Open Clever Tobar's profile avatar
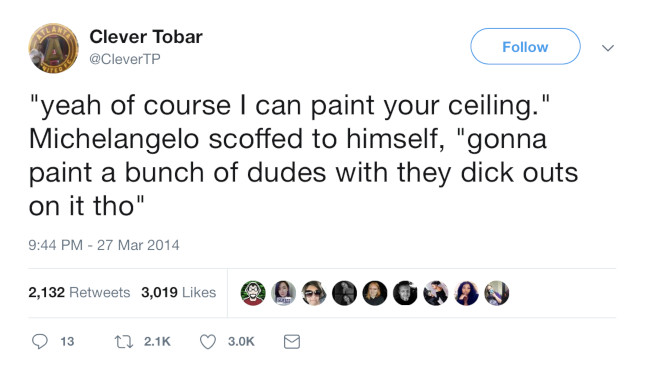Viewport: 650px width, 373px height. 53,48
